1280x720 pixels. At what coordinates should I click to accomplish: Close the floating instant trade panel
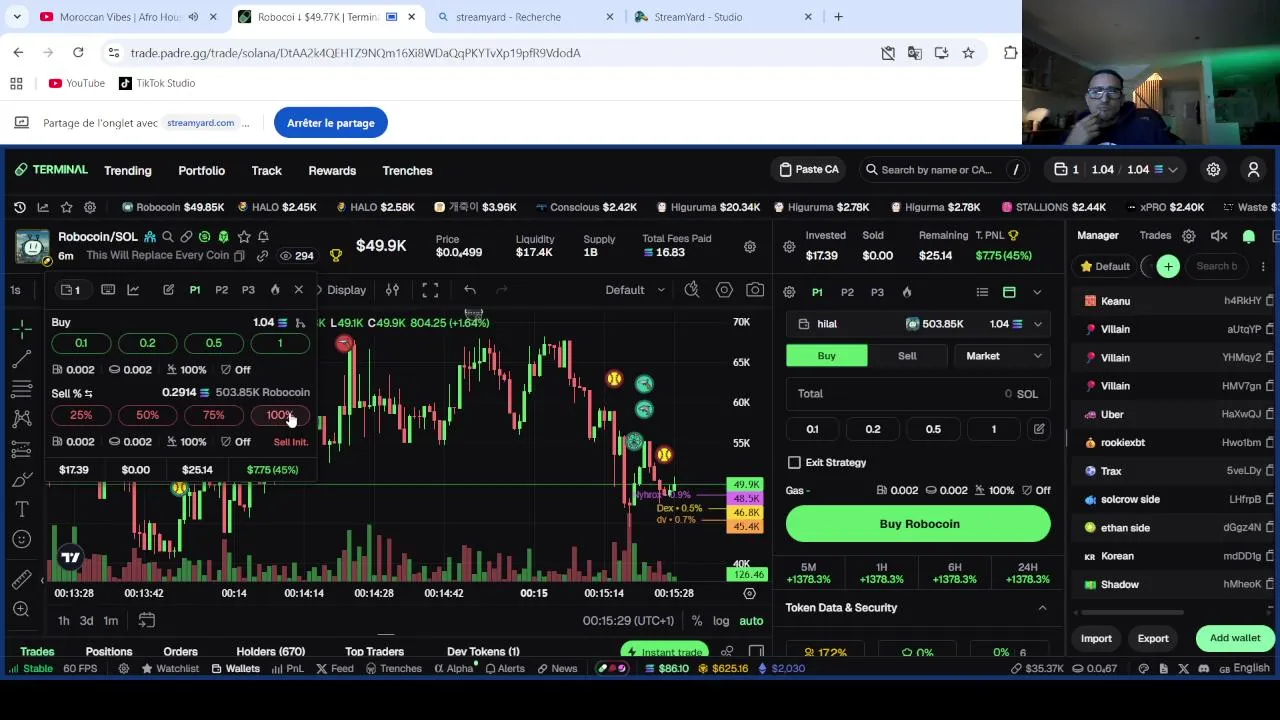298,290
